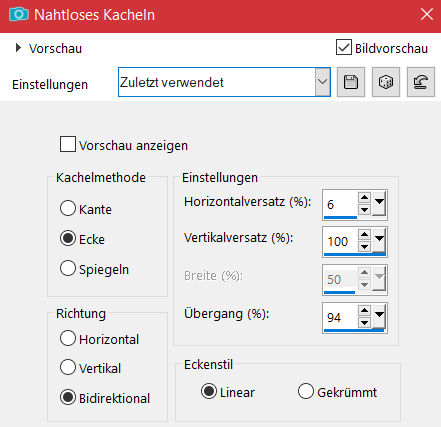The height and width of the screenshot is (427, 441).
Task: Click the reset to default arrow icon
Action: point(421,82)
